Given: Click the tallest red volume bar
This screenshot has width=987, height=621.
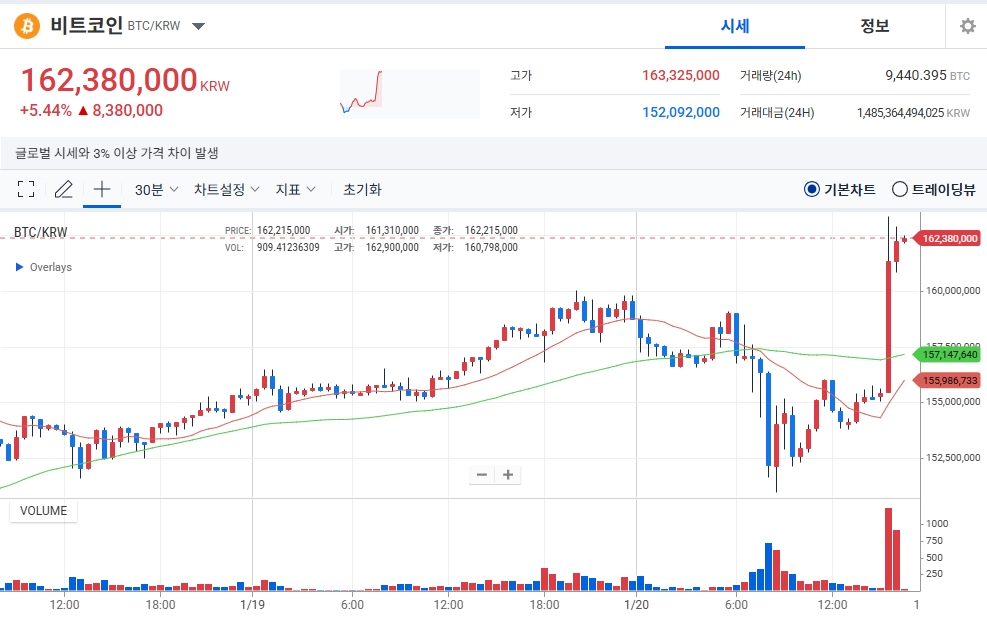Looking at the screenshot, I should [x=888, y=549].
